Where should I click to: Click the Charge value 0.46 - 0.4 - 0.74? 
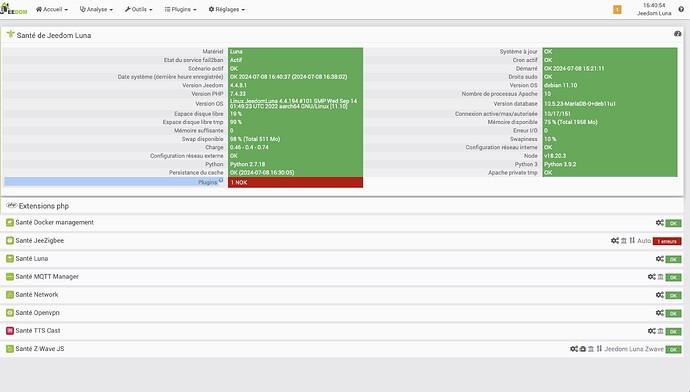pyautogui.click(x=249, y=147)
